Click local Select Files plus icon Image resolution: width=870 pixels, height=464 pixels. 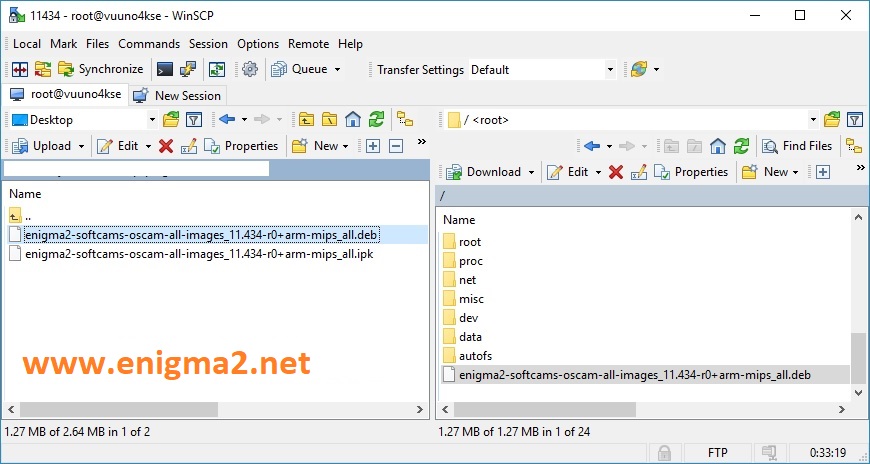pyautogui.click(x=373, y=147)
